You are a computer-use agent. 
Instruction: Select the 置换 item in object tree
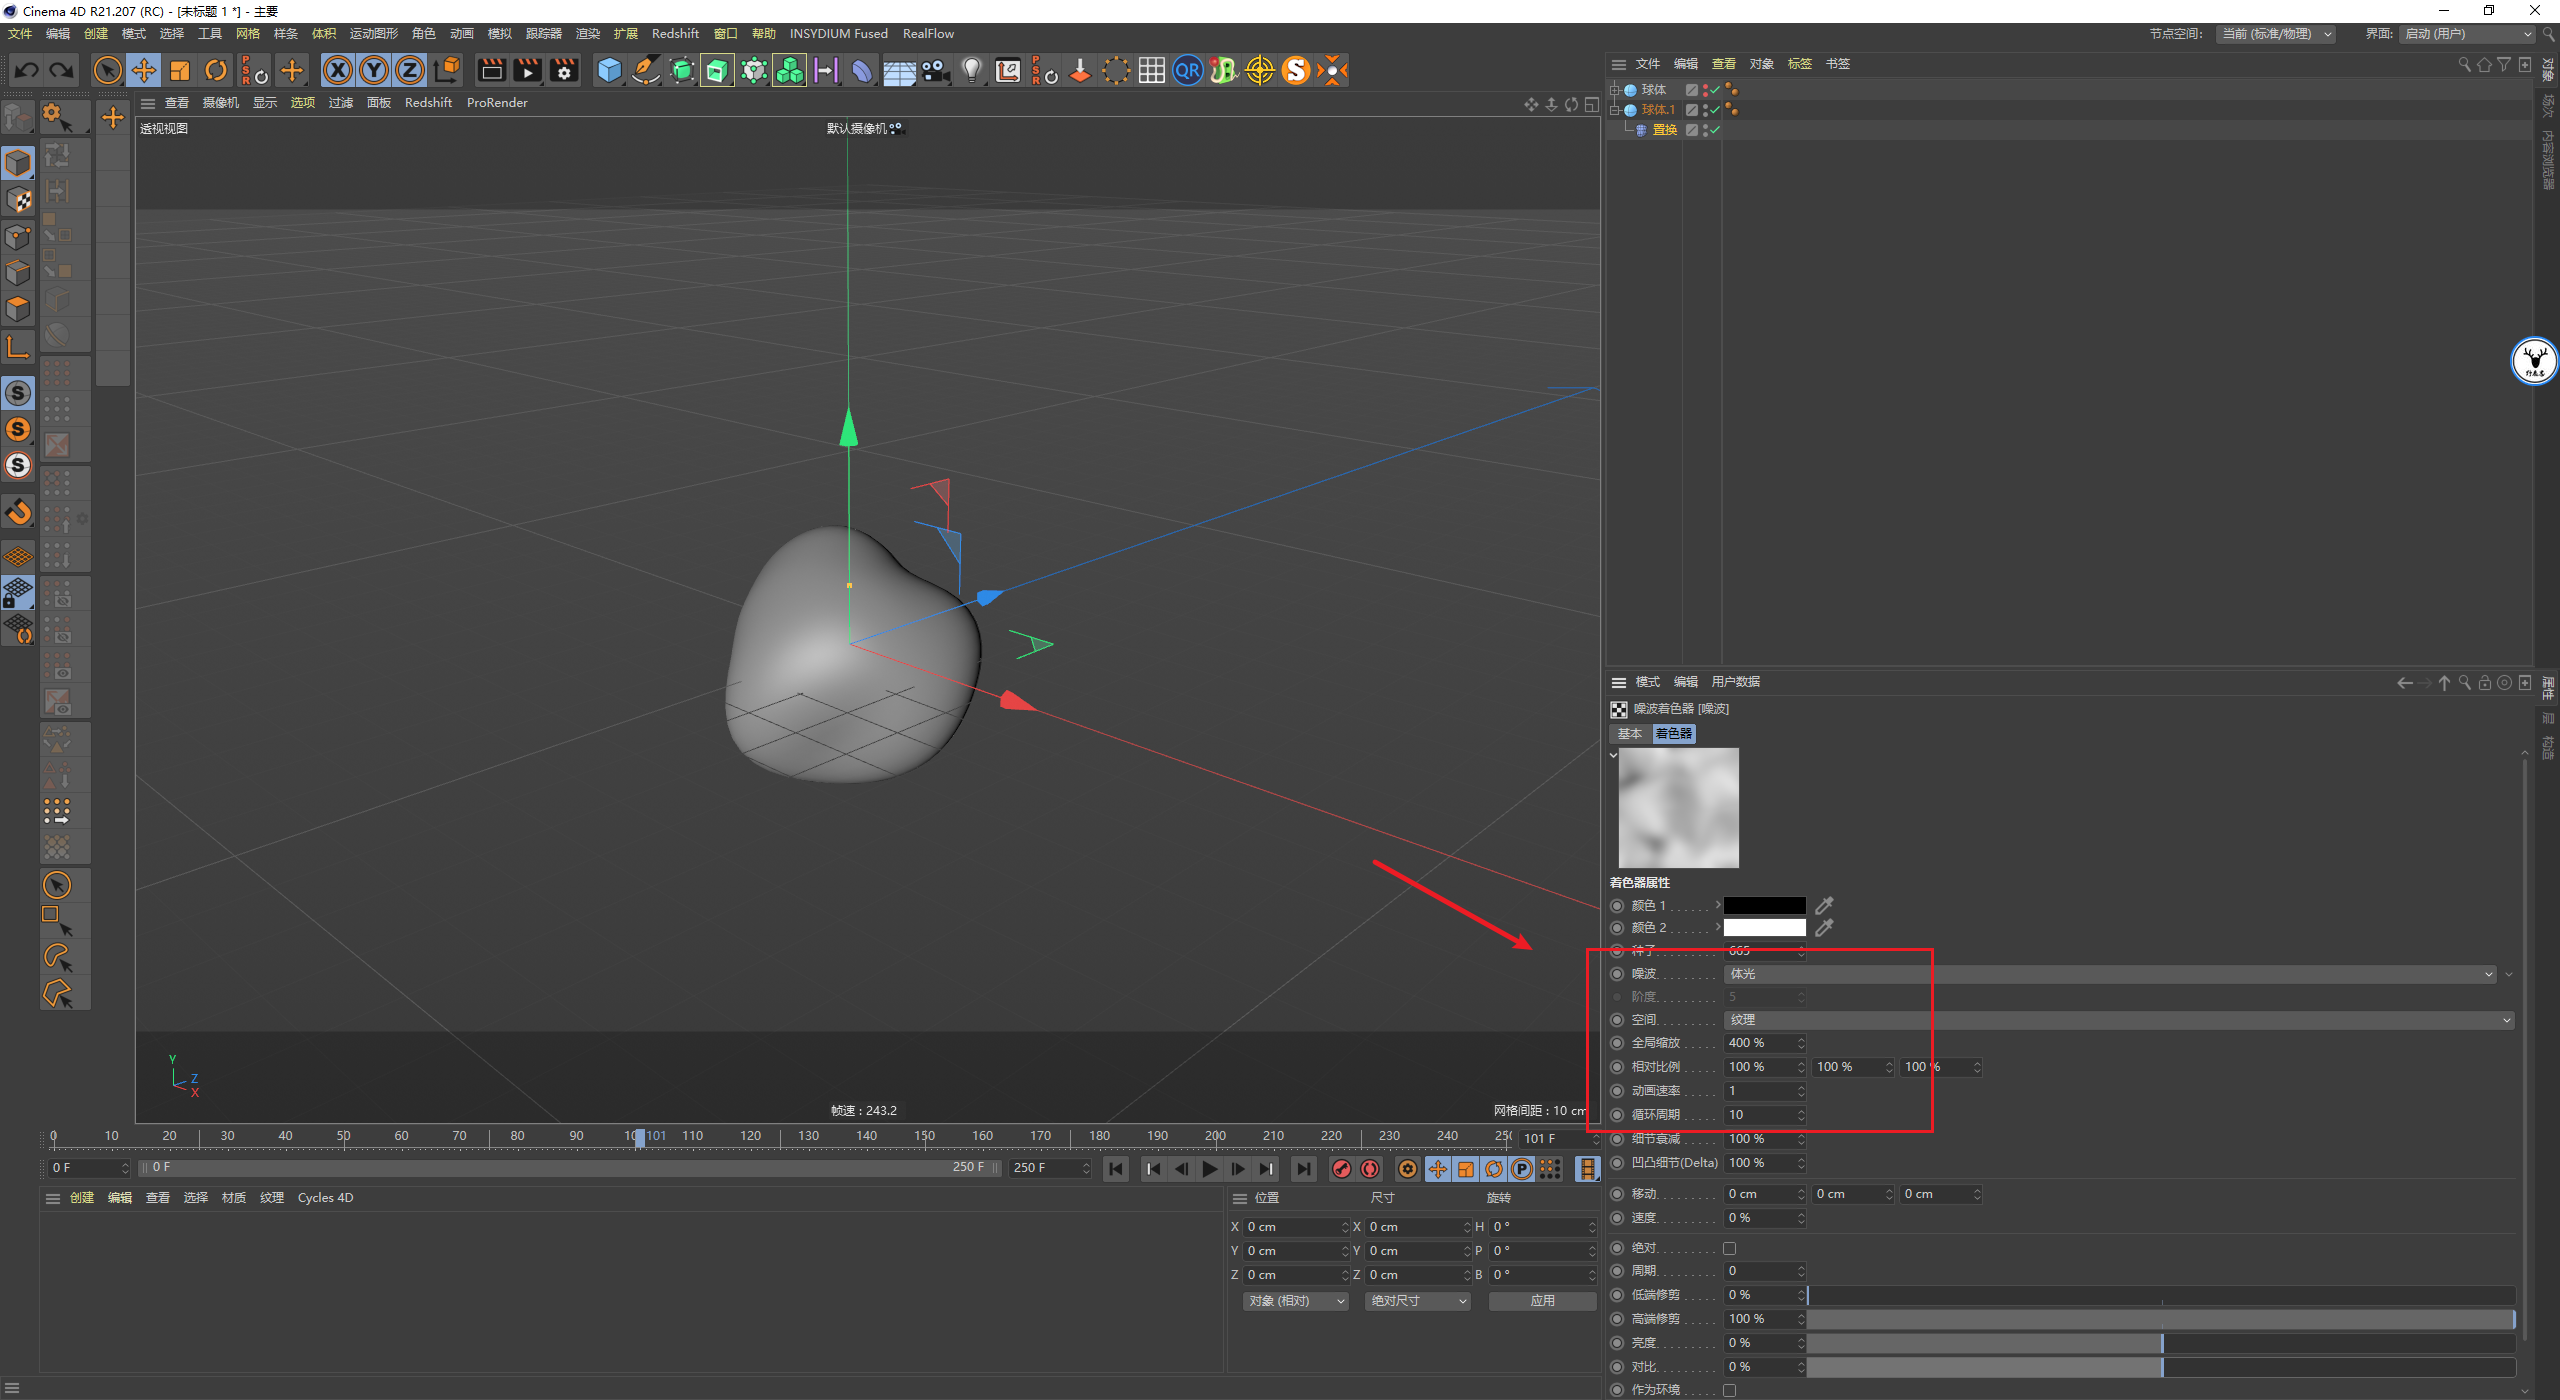1664,130
